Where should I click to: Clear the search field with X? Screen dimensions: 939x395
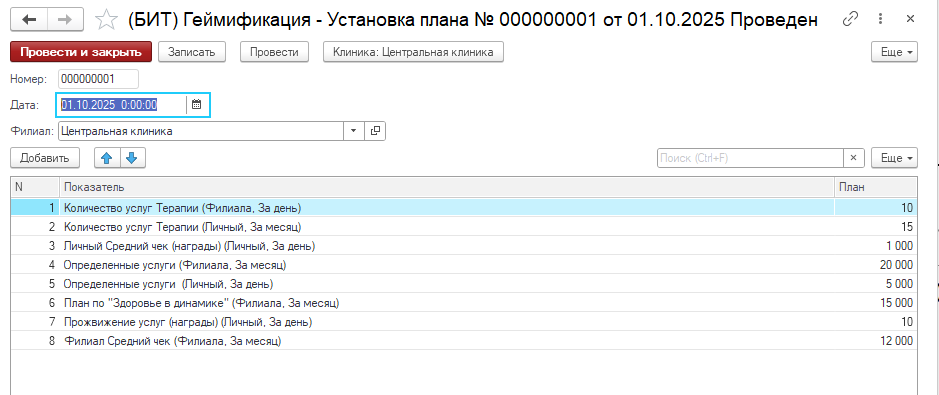(x=853, y=158)
